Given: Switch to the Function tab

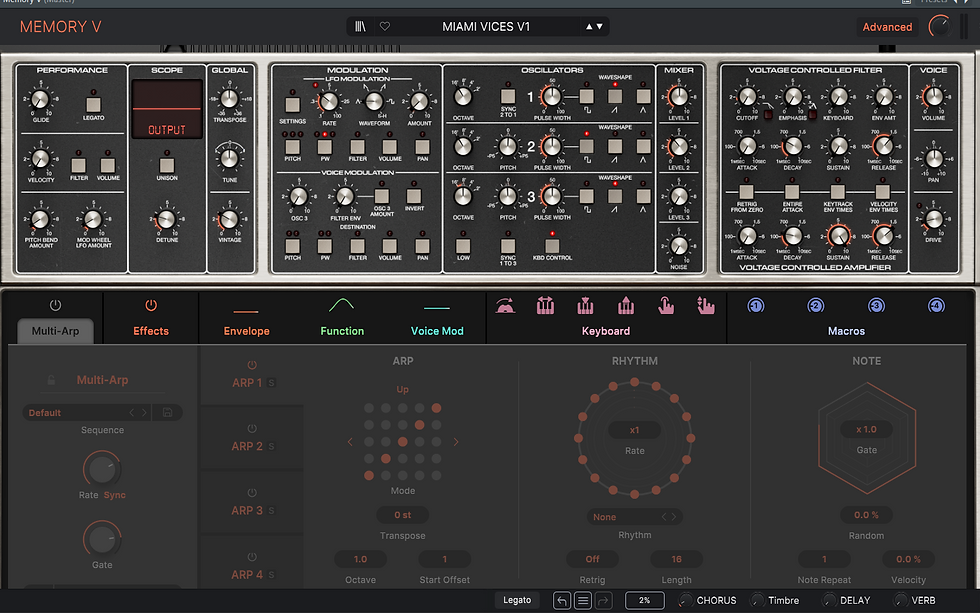Looking at the screenshot, I should [342, 331].
